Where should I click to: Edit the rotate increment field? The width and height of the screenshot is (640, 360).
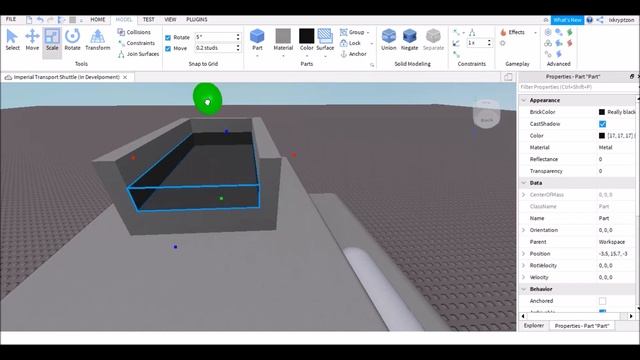coord(215,37)
